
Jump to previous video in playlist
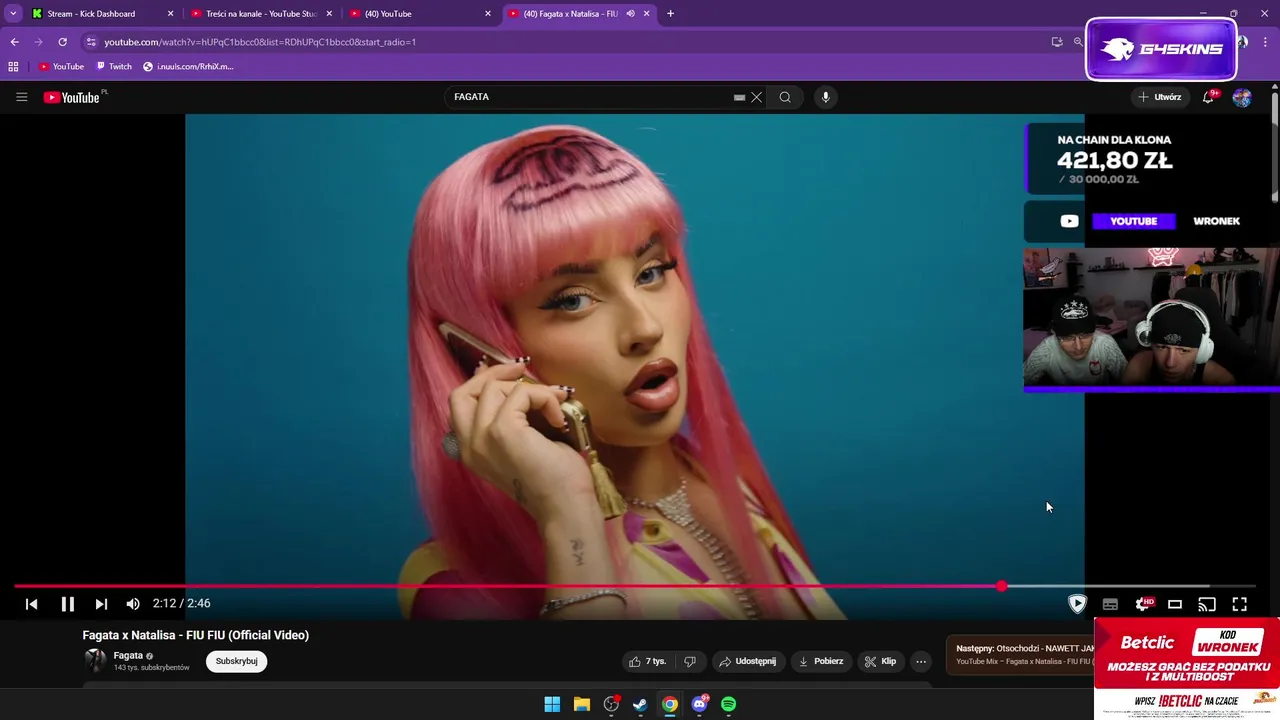(31, 604)
